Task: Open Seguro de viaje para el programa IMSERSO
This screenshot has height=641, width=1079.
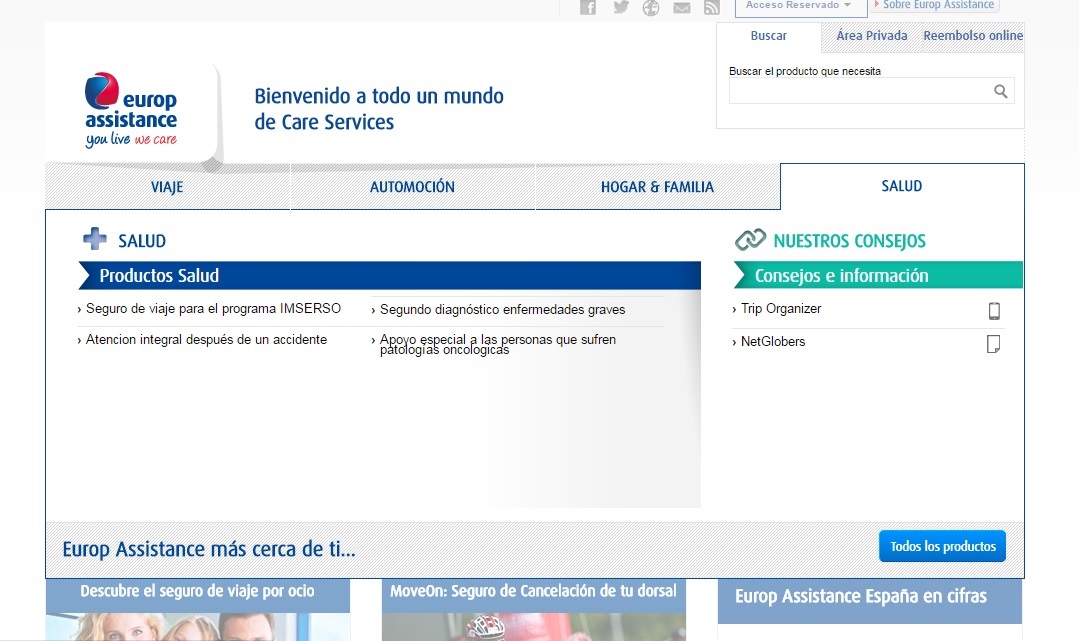Action: [213, 308]
